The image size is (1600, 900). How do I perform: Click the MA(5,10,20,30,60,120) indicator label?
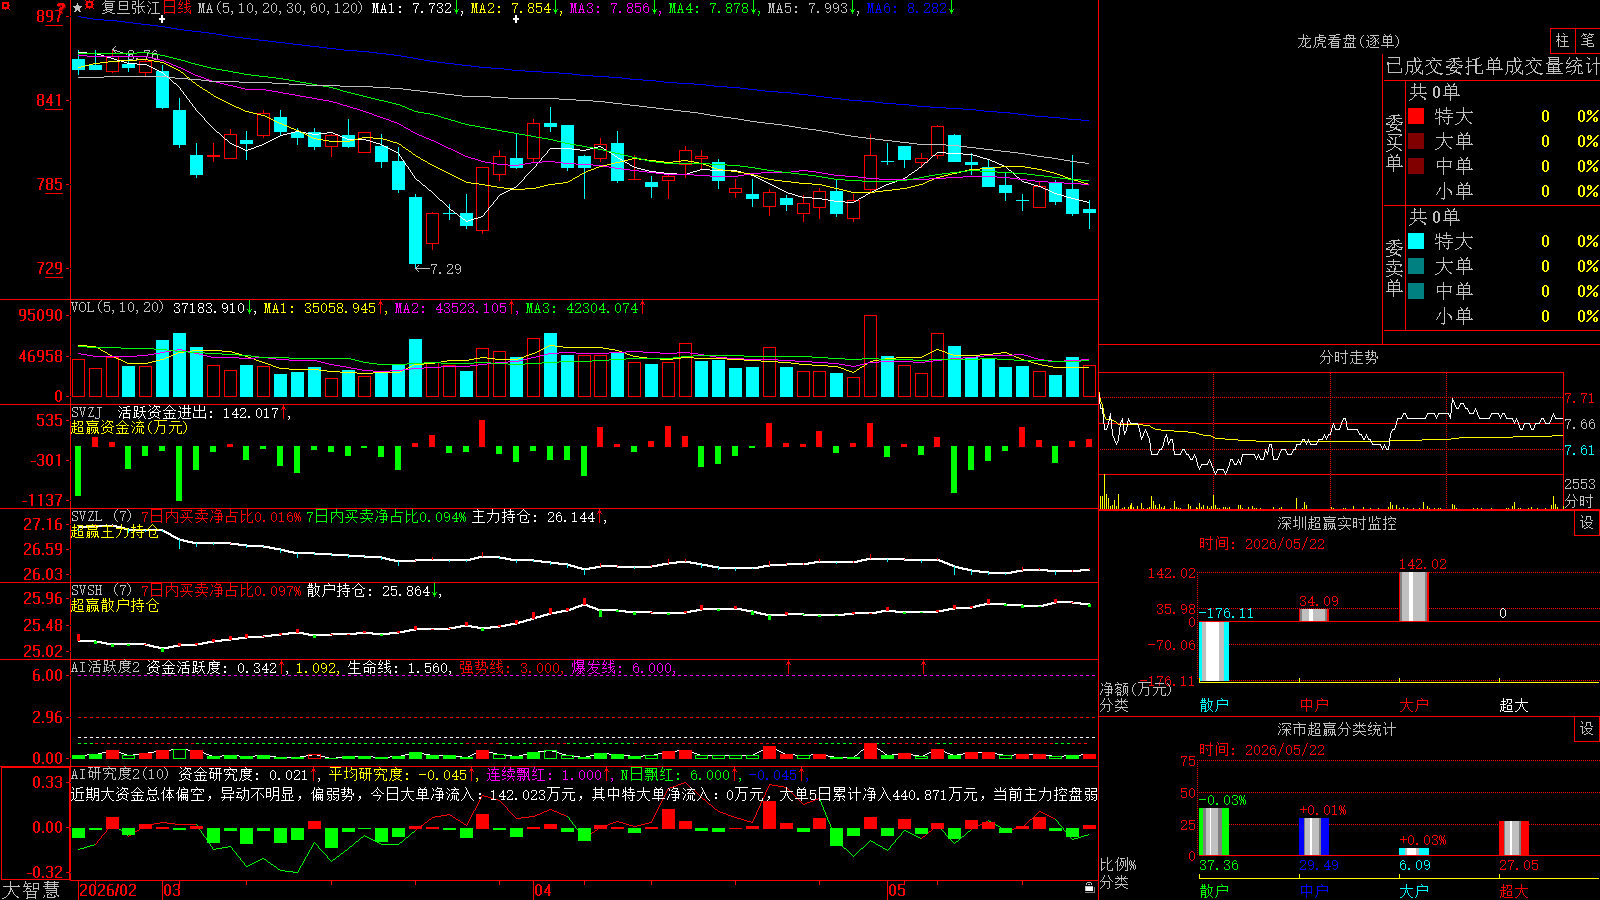pos(280,8)
